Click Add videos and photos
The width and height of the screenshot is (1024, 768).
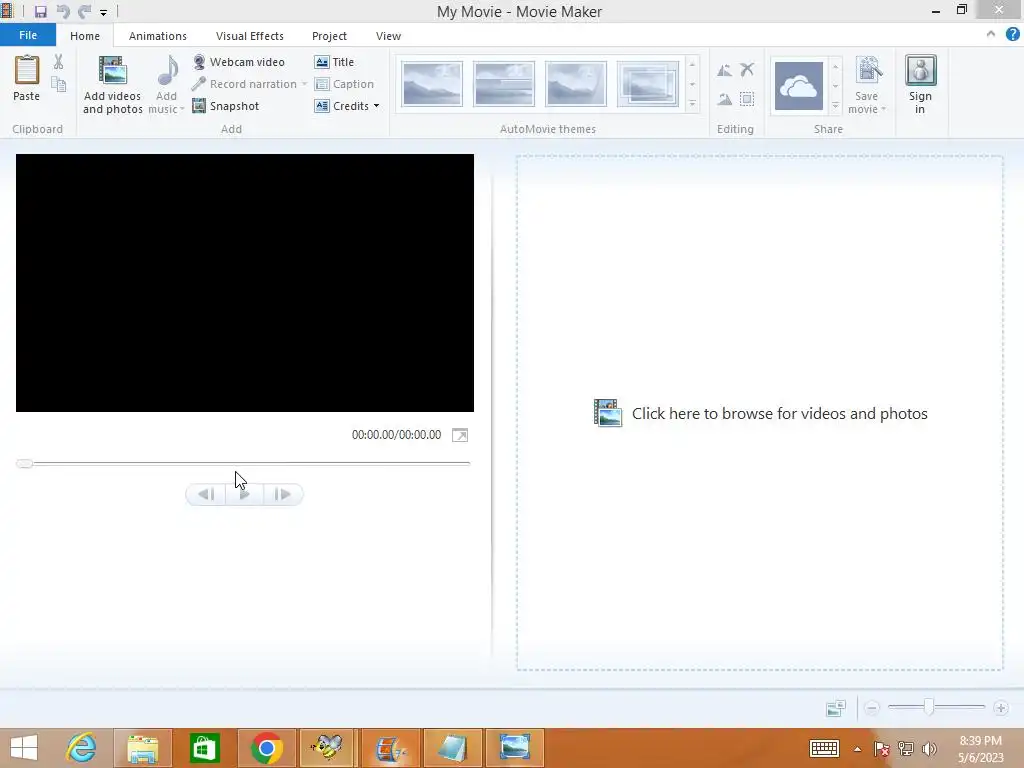112,85
